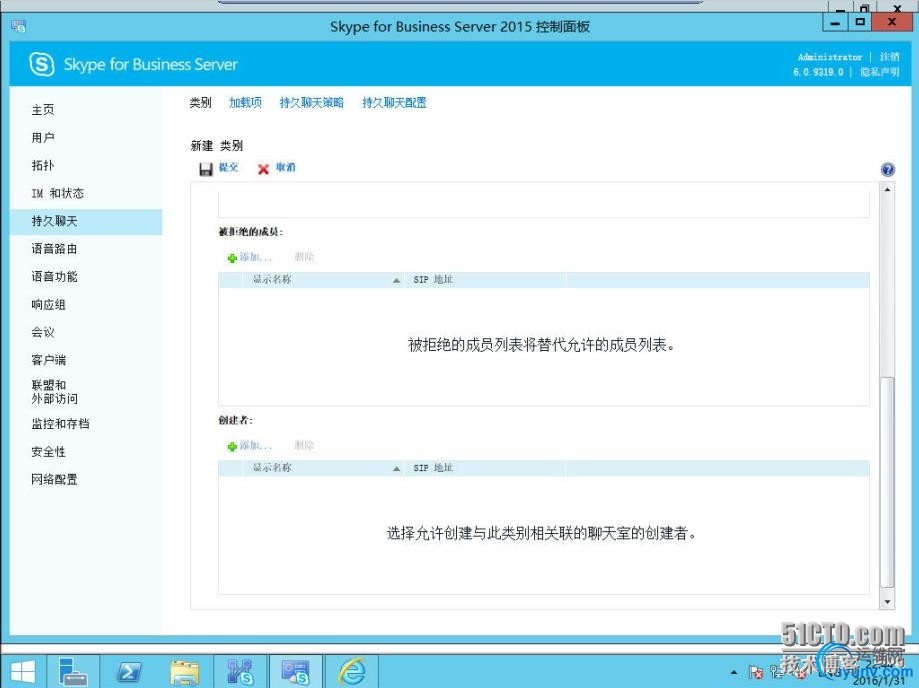919x688 pixels.
Task: Click 添加 under 被拒绝的成员
Action: click(x=250, y=257)
